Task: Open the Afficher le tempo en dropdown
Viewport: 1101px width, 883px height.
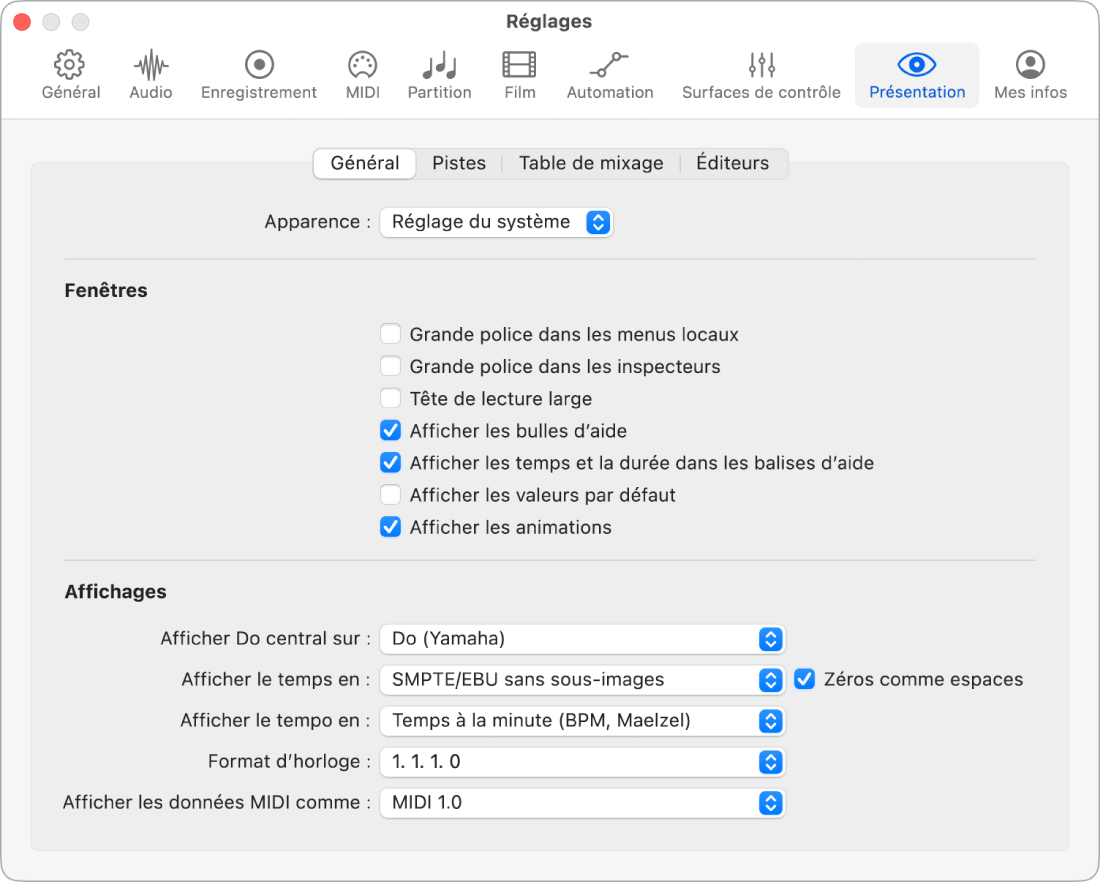Action: point(582,721)
